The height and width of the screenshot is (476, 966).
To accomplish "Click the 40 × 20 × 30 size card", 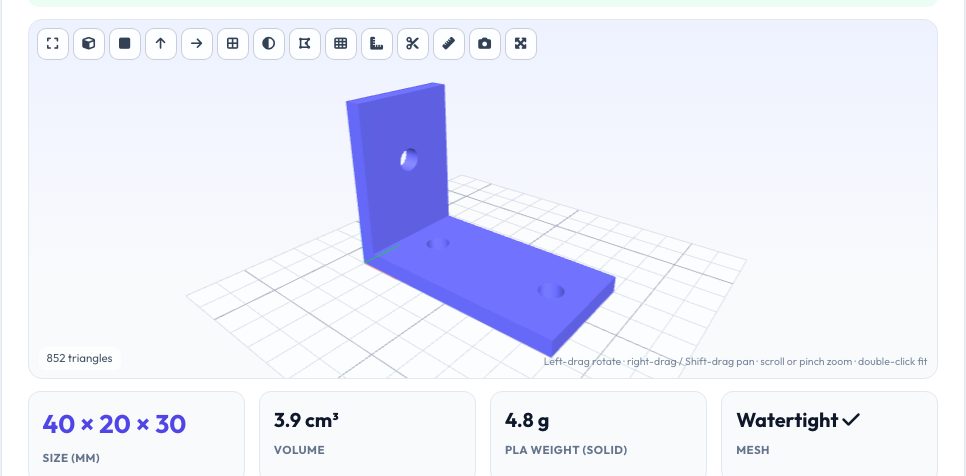I will tap(137, 434).
